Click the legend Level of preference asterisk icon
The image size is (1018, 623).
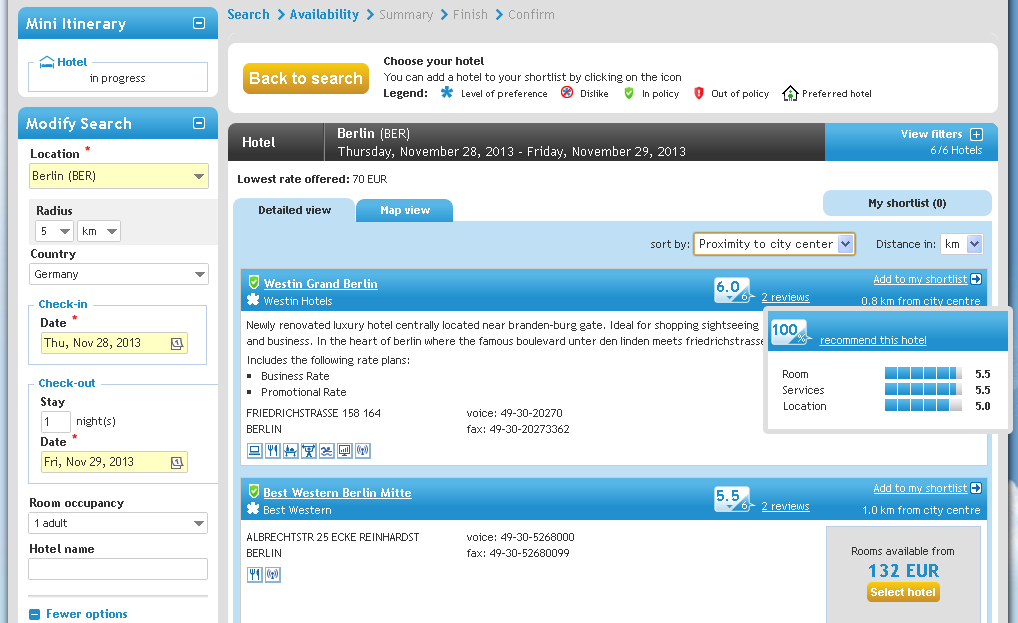click(x=447, y=93)
